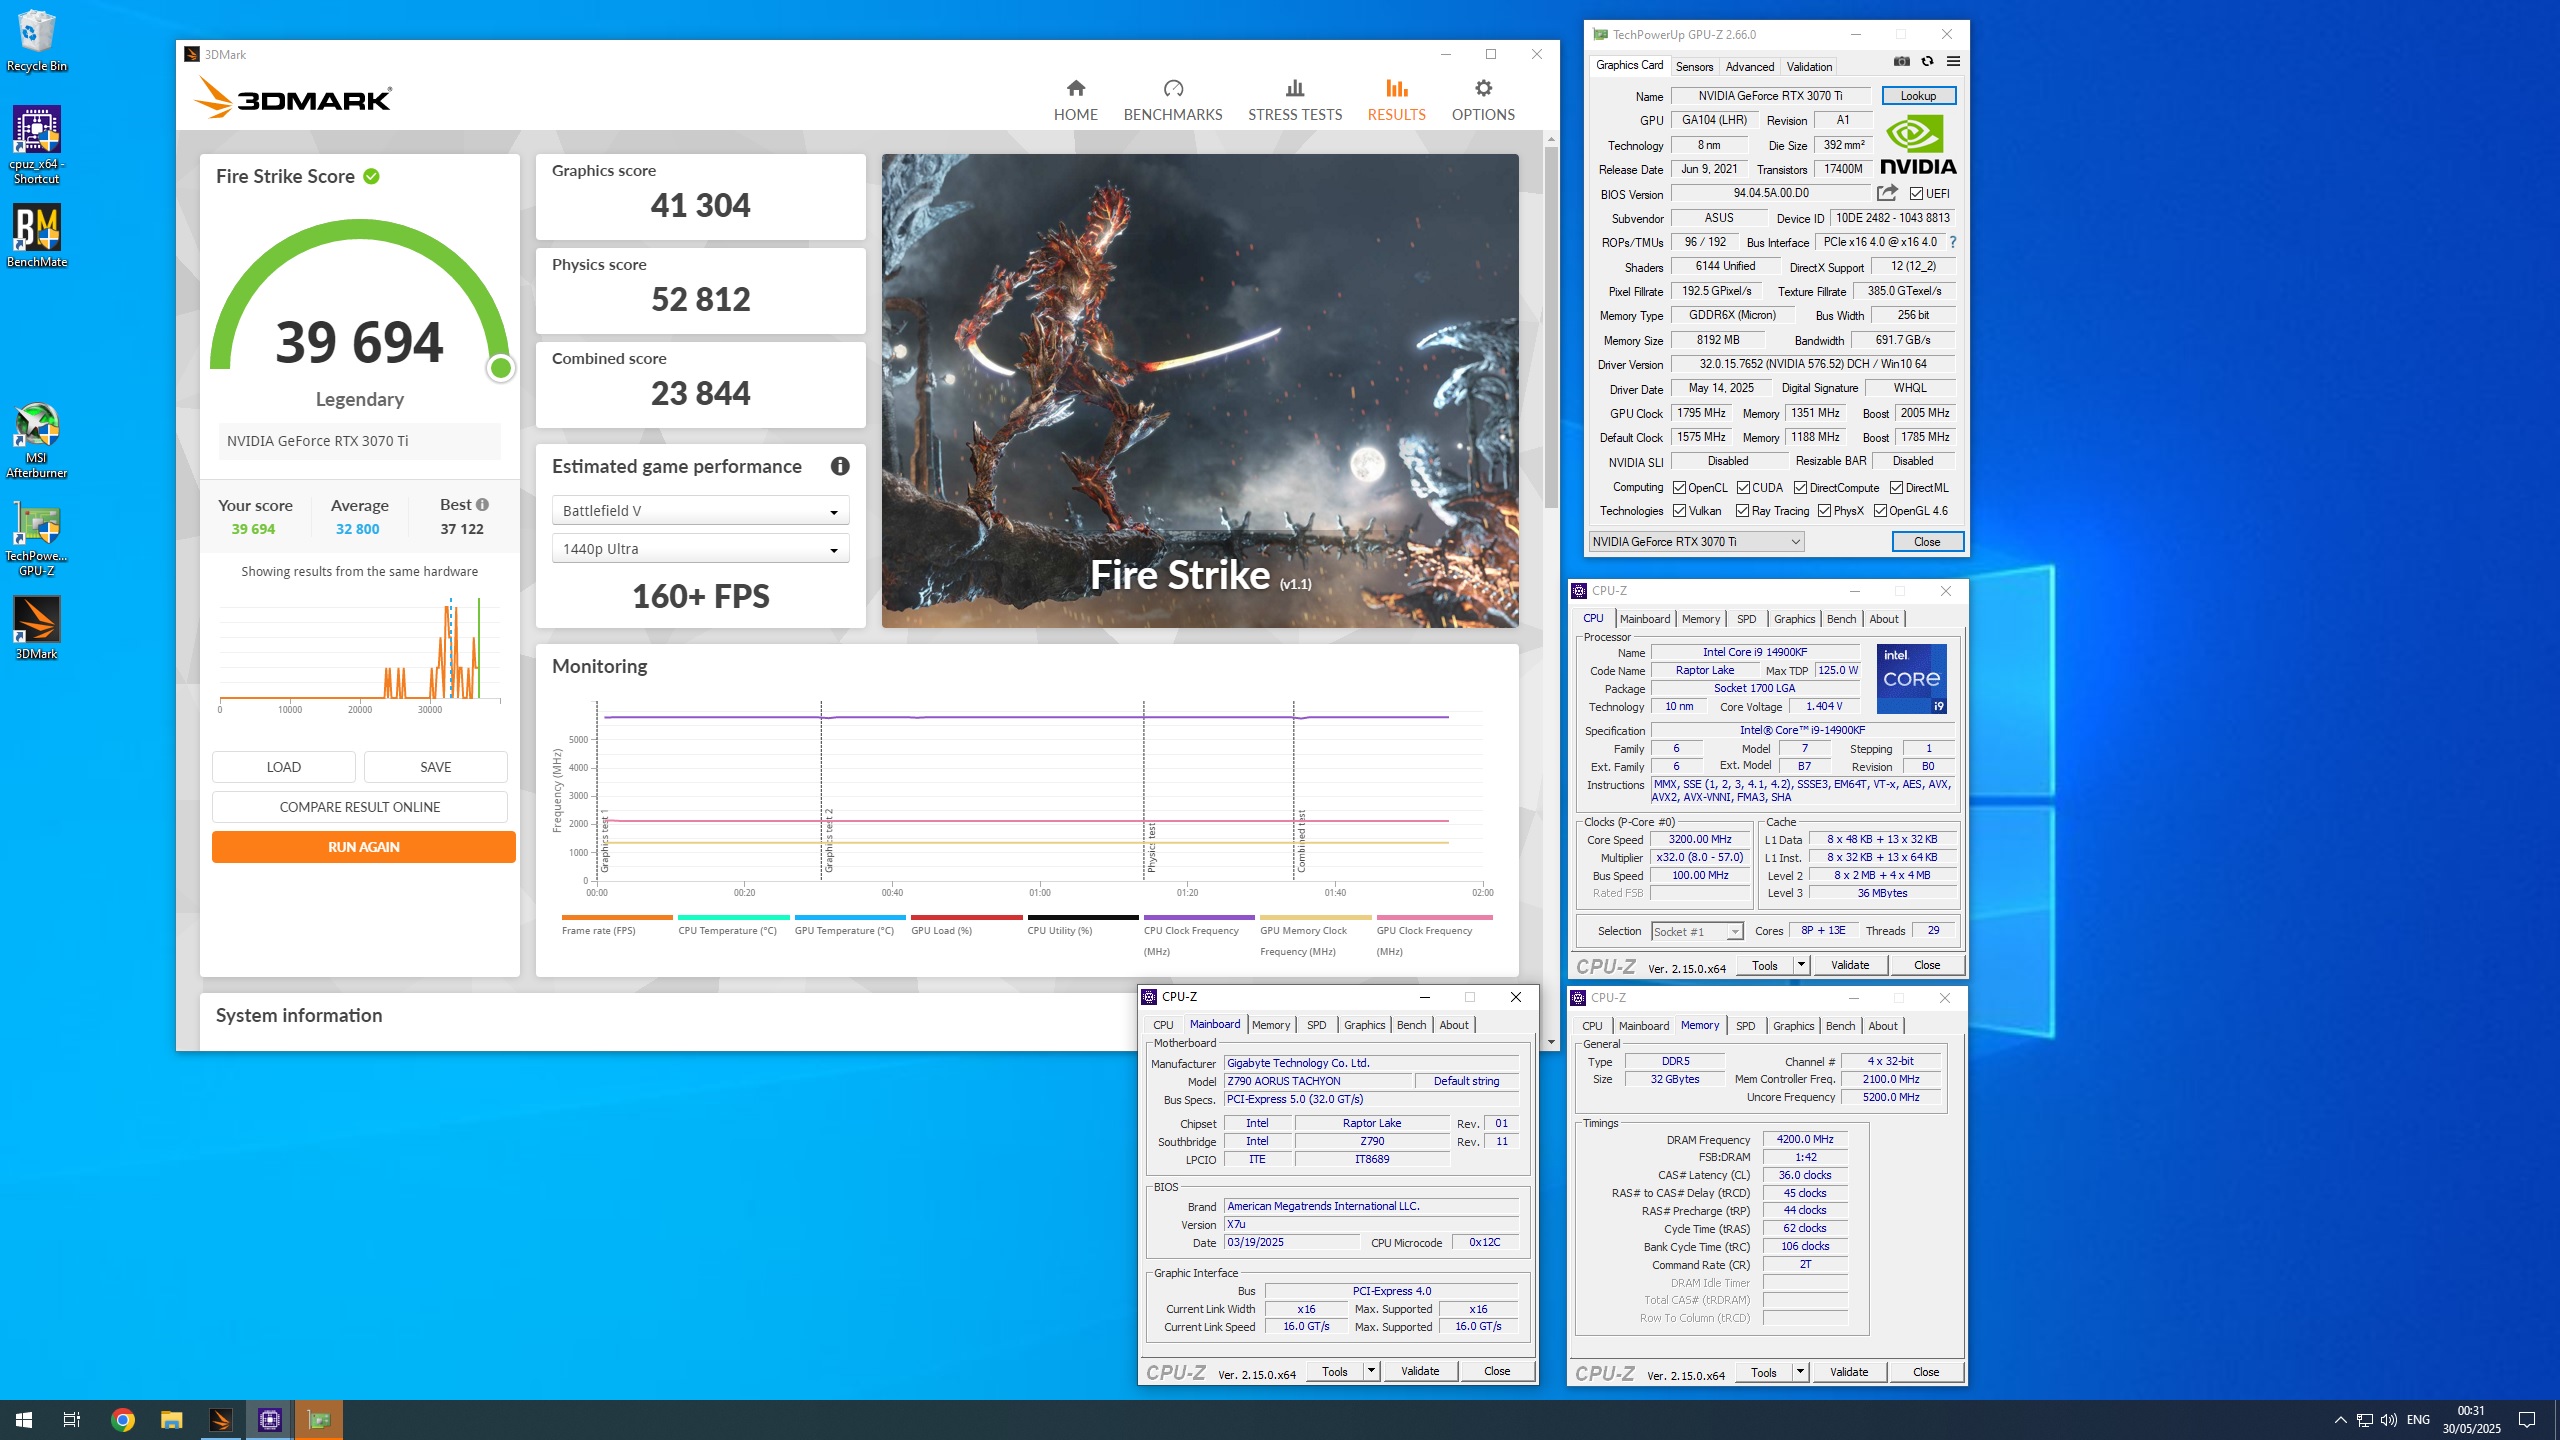This screenshot has height=1440, width=2560.
Task: Open the Socket #1 selection dropdown in CPU-Z
Action: pyautogui.click(x=1697, y=931)
